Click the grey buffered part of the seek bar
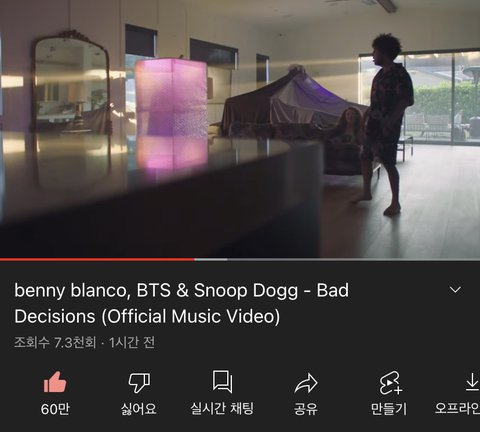Screen dimensions: 480x432 pyautogui.click(x=211, y=259)
